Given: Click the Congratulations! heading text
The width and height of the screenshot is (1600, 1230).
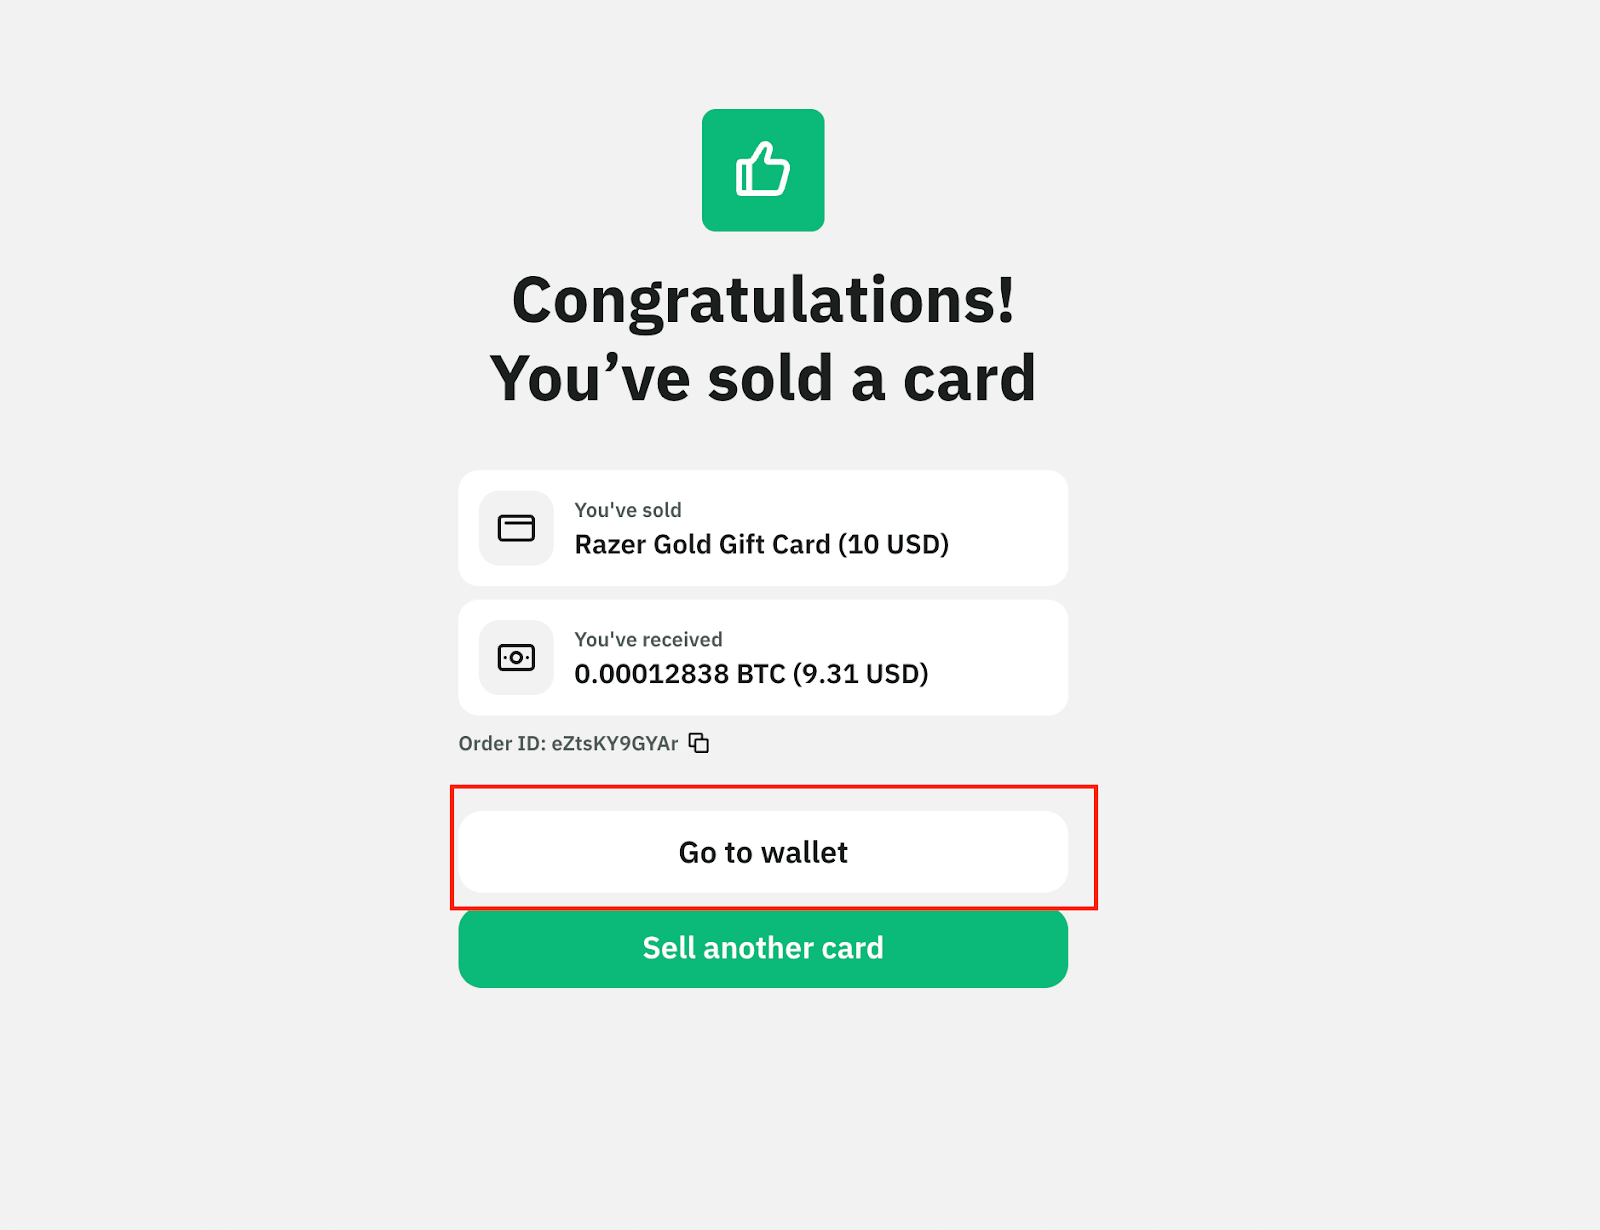Looking at the screenshot, I should 763,300.
